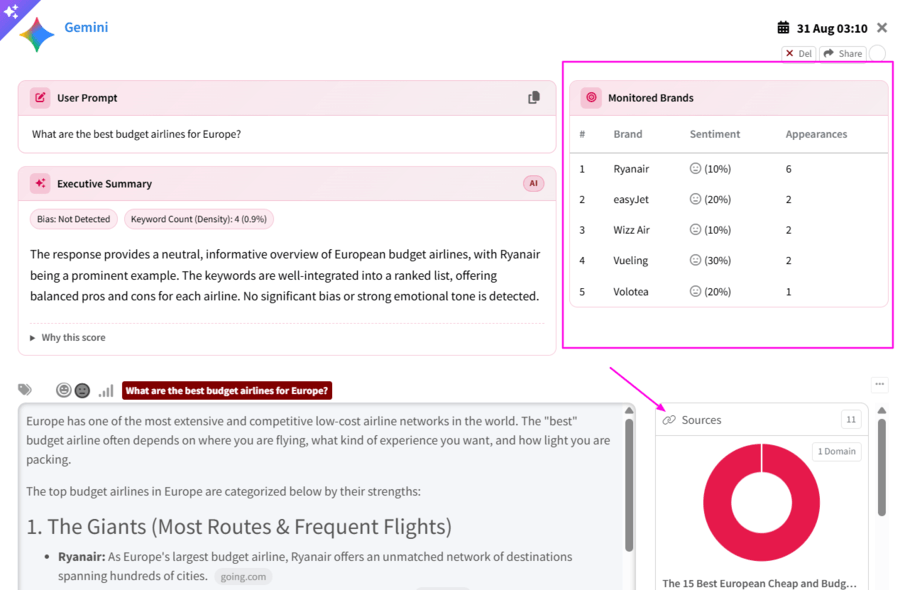This screenshot has height=590, width=900.
Task: Click the response panel scrollbar thumb
Action: pyautogui.click(x=629, y=485)
